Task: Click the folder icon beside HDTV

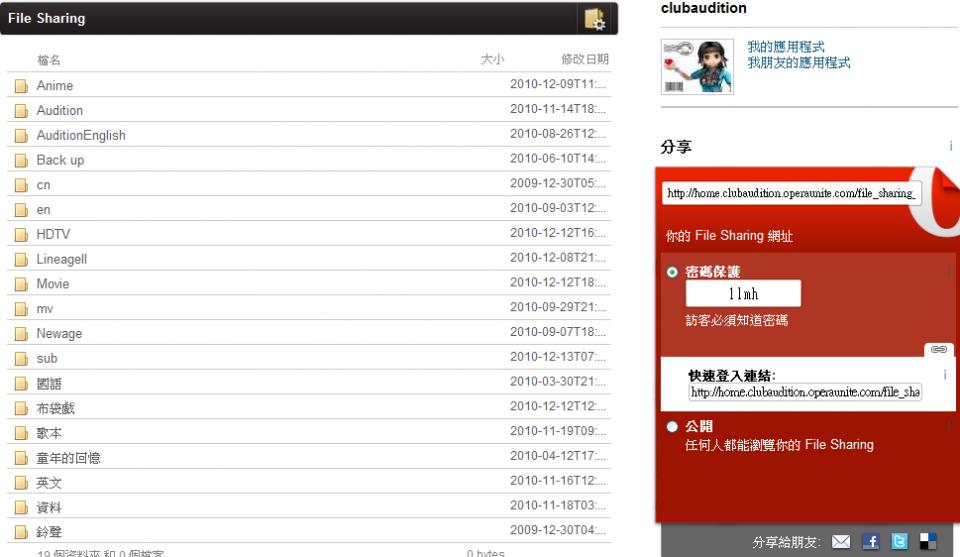Action: [21, 234]
